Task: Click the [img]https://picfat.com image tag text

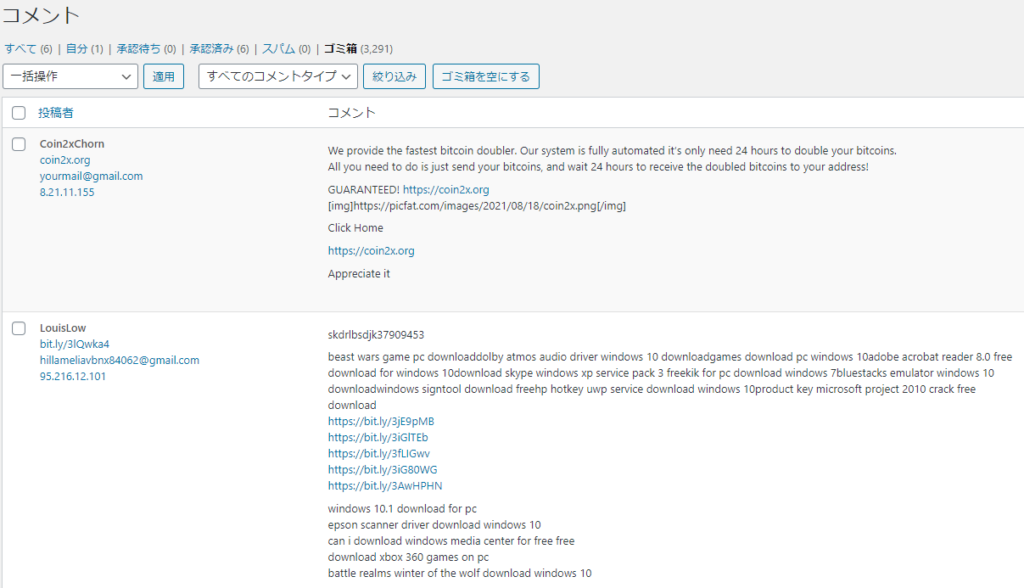Action: [x=477, y=206]
